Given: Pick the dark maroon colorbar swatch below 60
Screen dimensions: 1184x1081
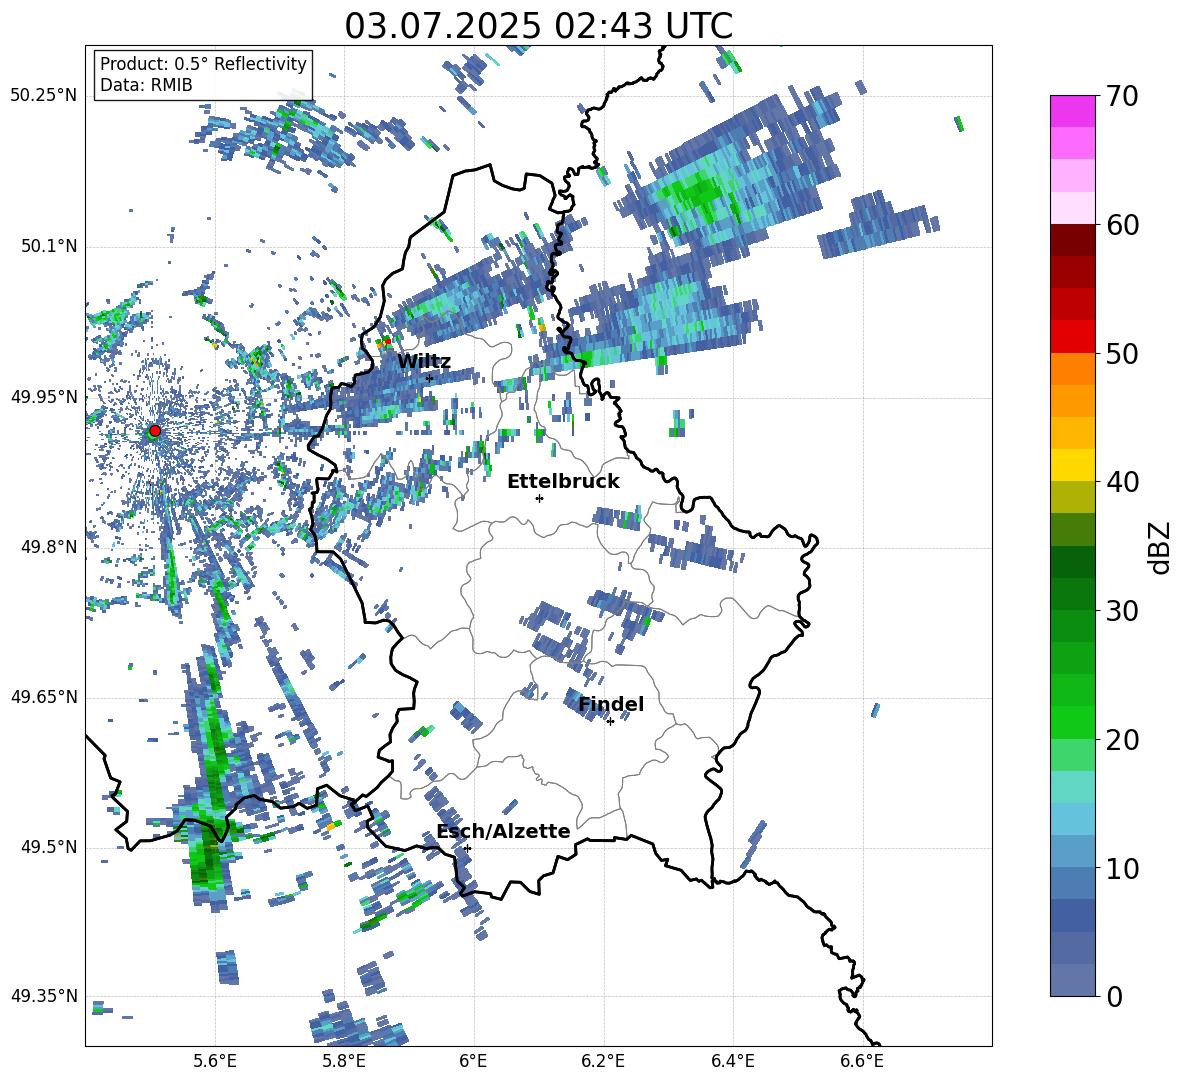Looking at the screenshot, I should pos(1072,240).
